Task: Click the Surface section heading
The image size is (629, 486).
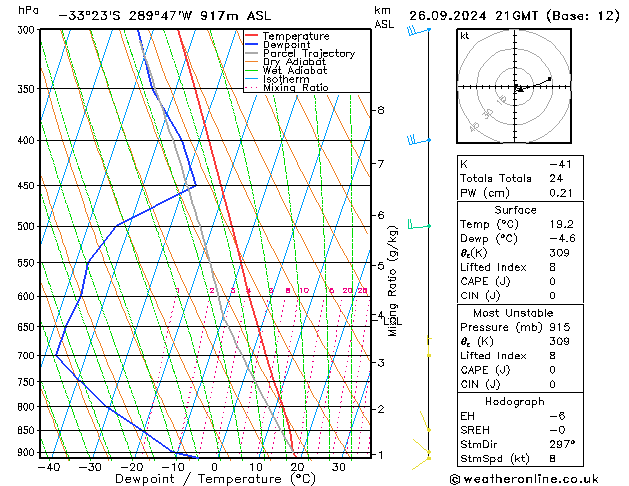Action: coord(515,210)
